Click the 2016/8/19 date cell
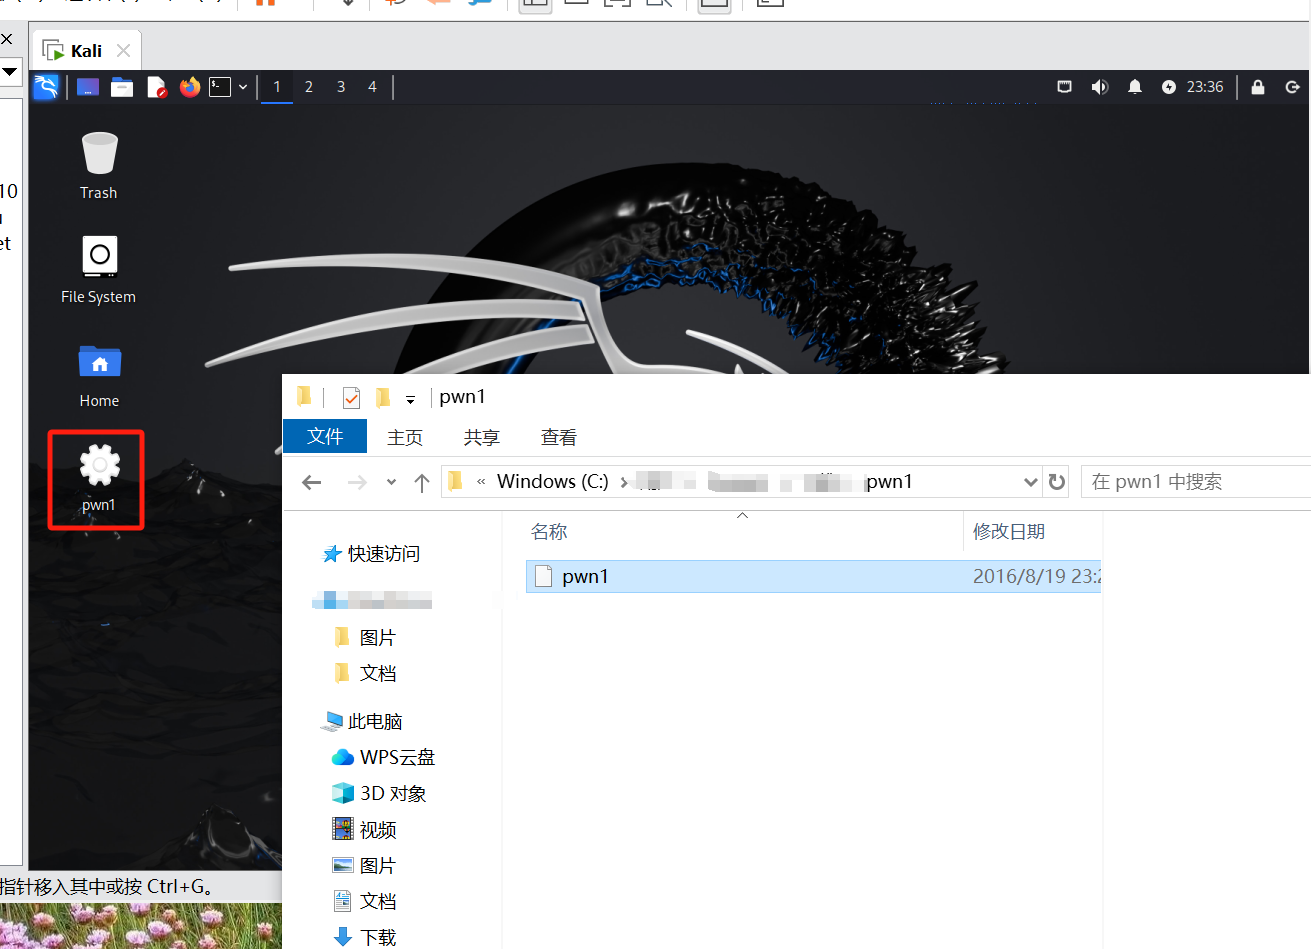1311x949 pixels. pyautogui.click(x=1036, y=576)
